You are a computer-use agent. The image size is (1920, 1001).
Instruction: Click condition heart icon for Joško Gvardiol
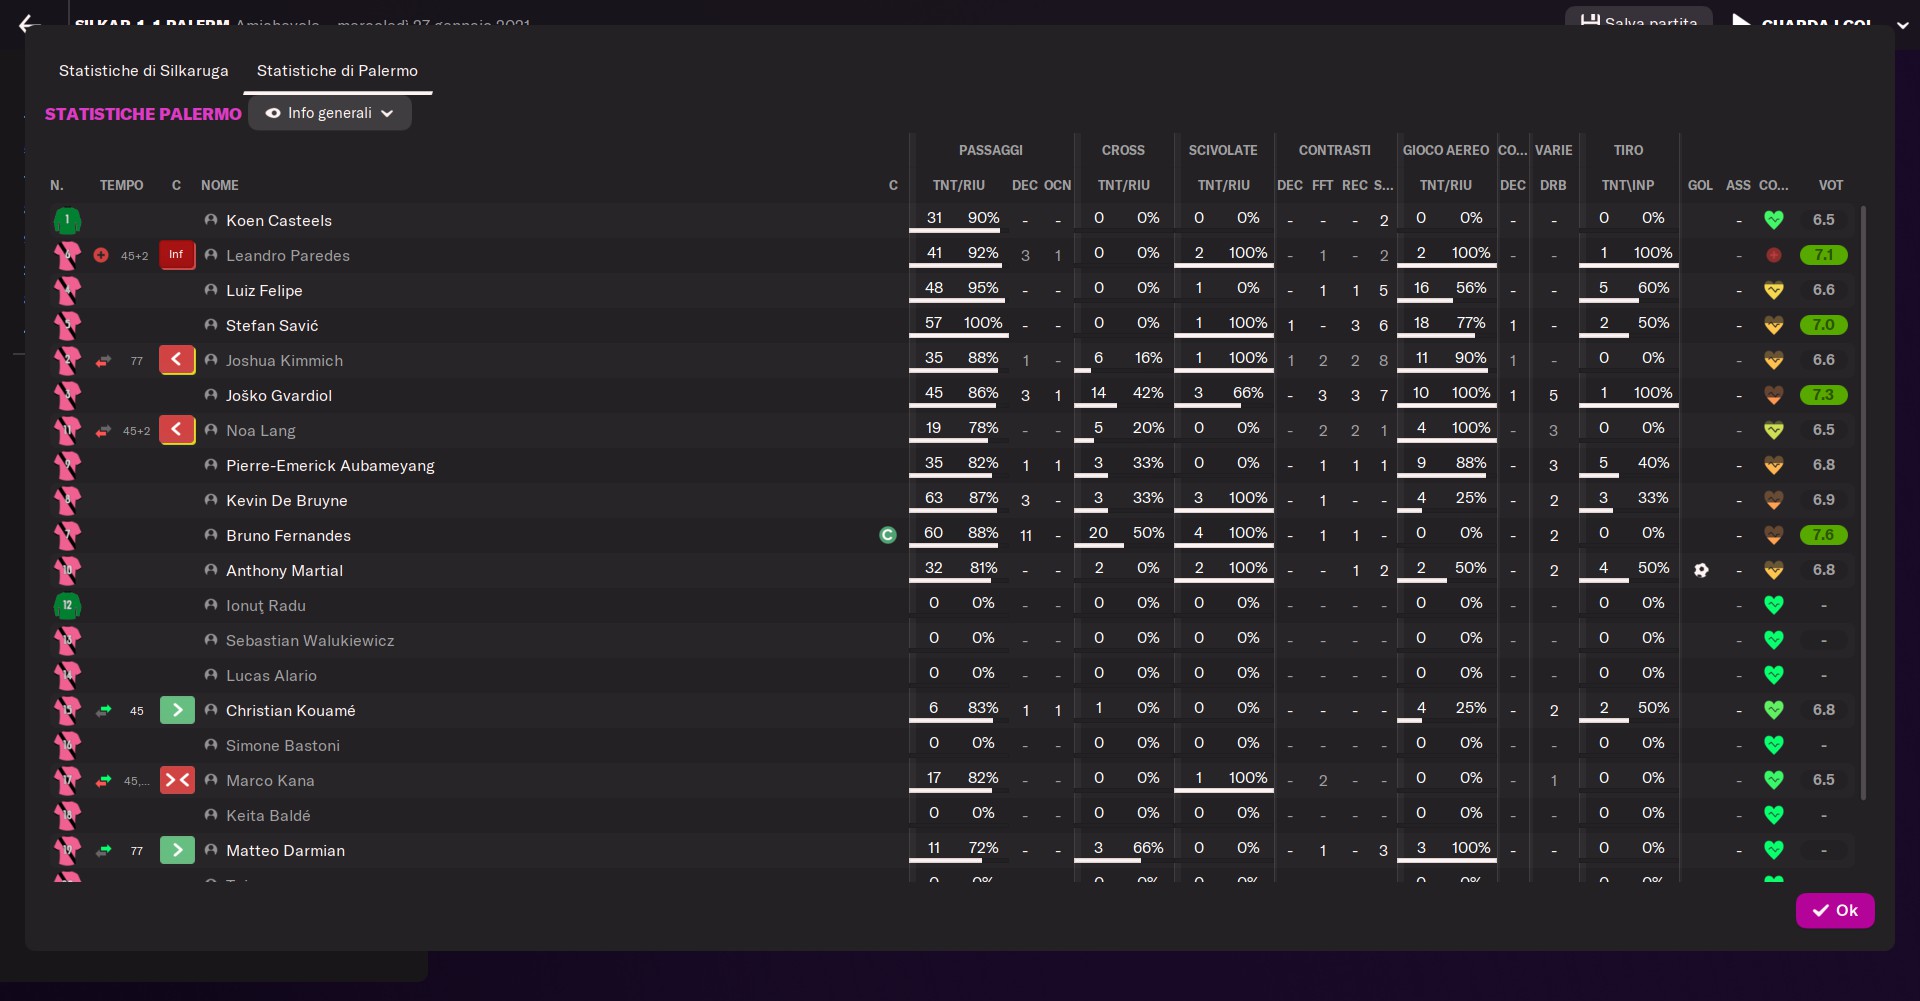coord(1774,395)
